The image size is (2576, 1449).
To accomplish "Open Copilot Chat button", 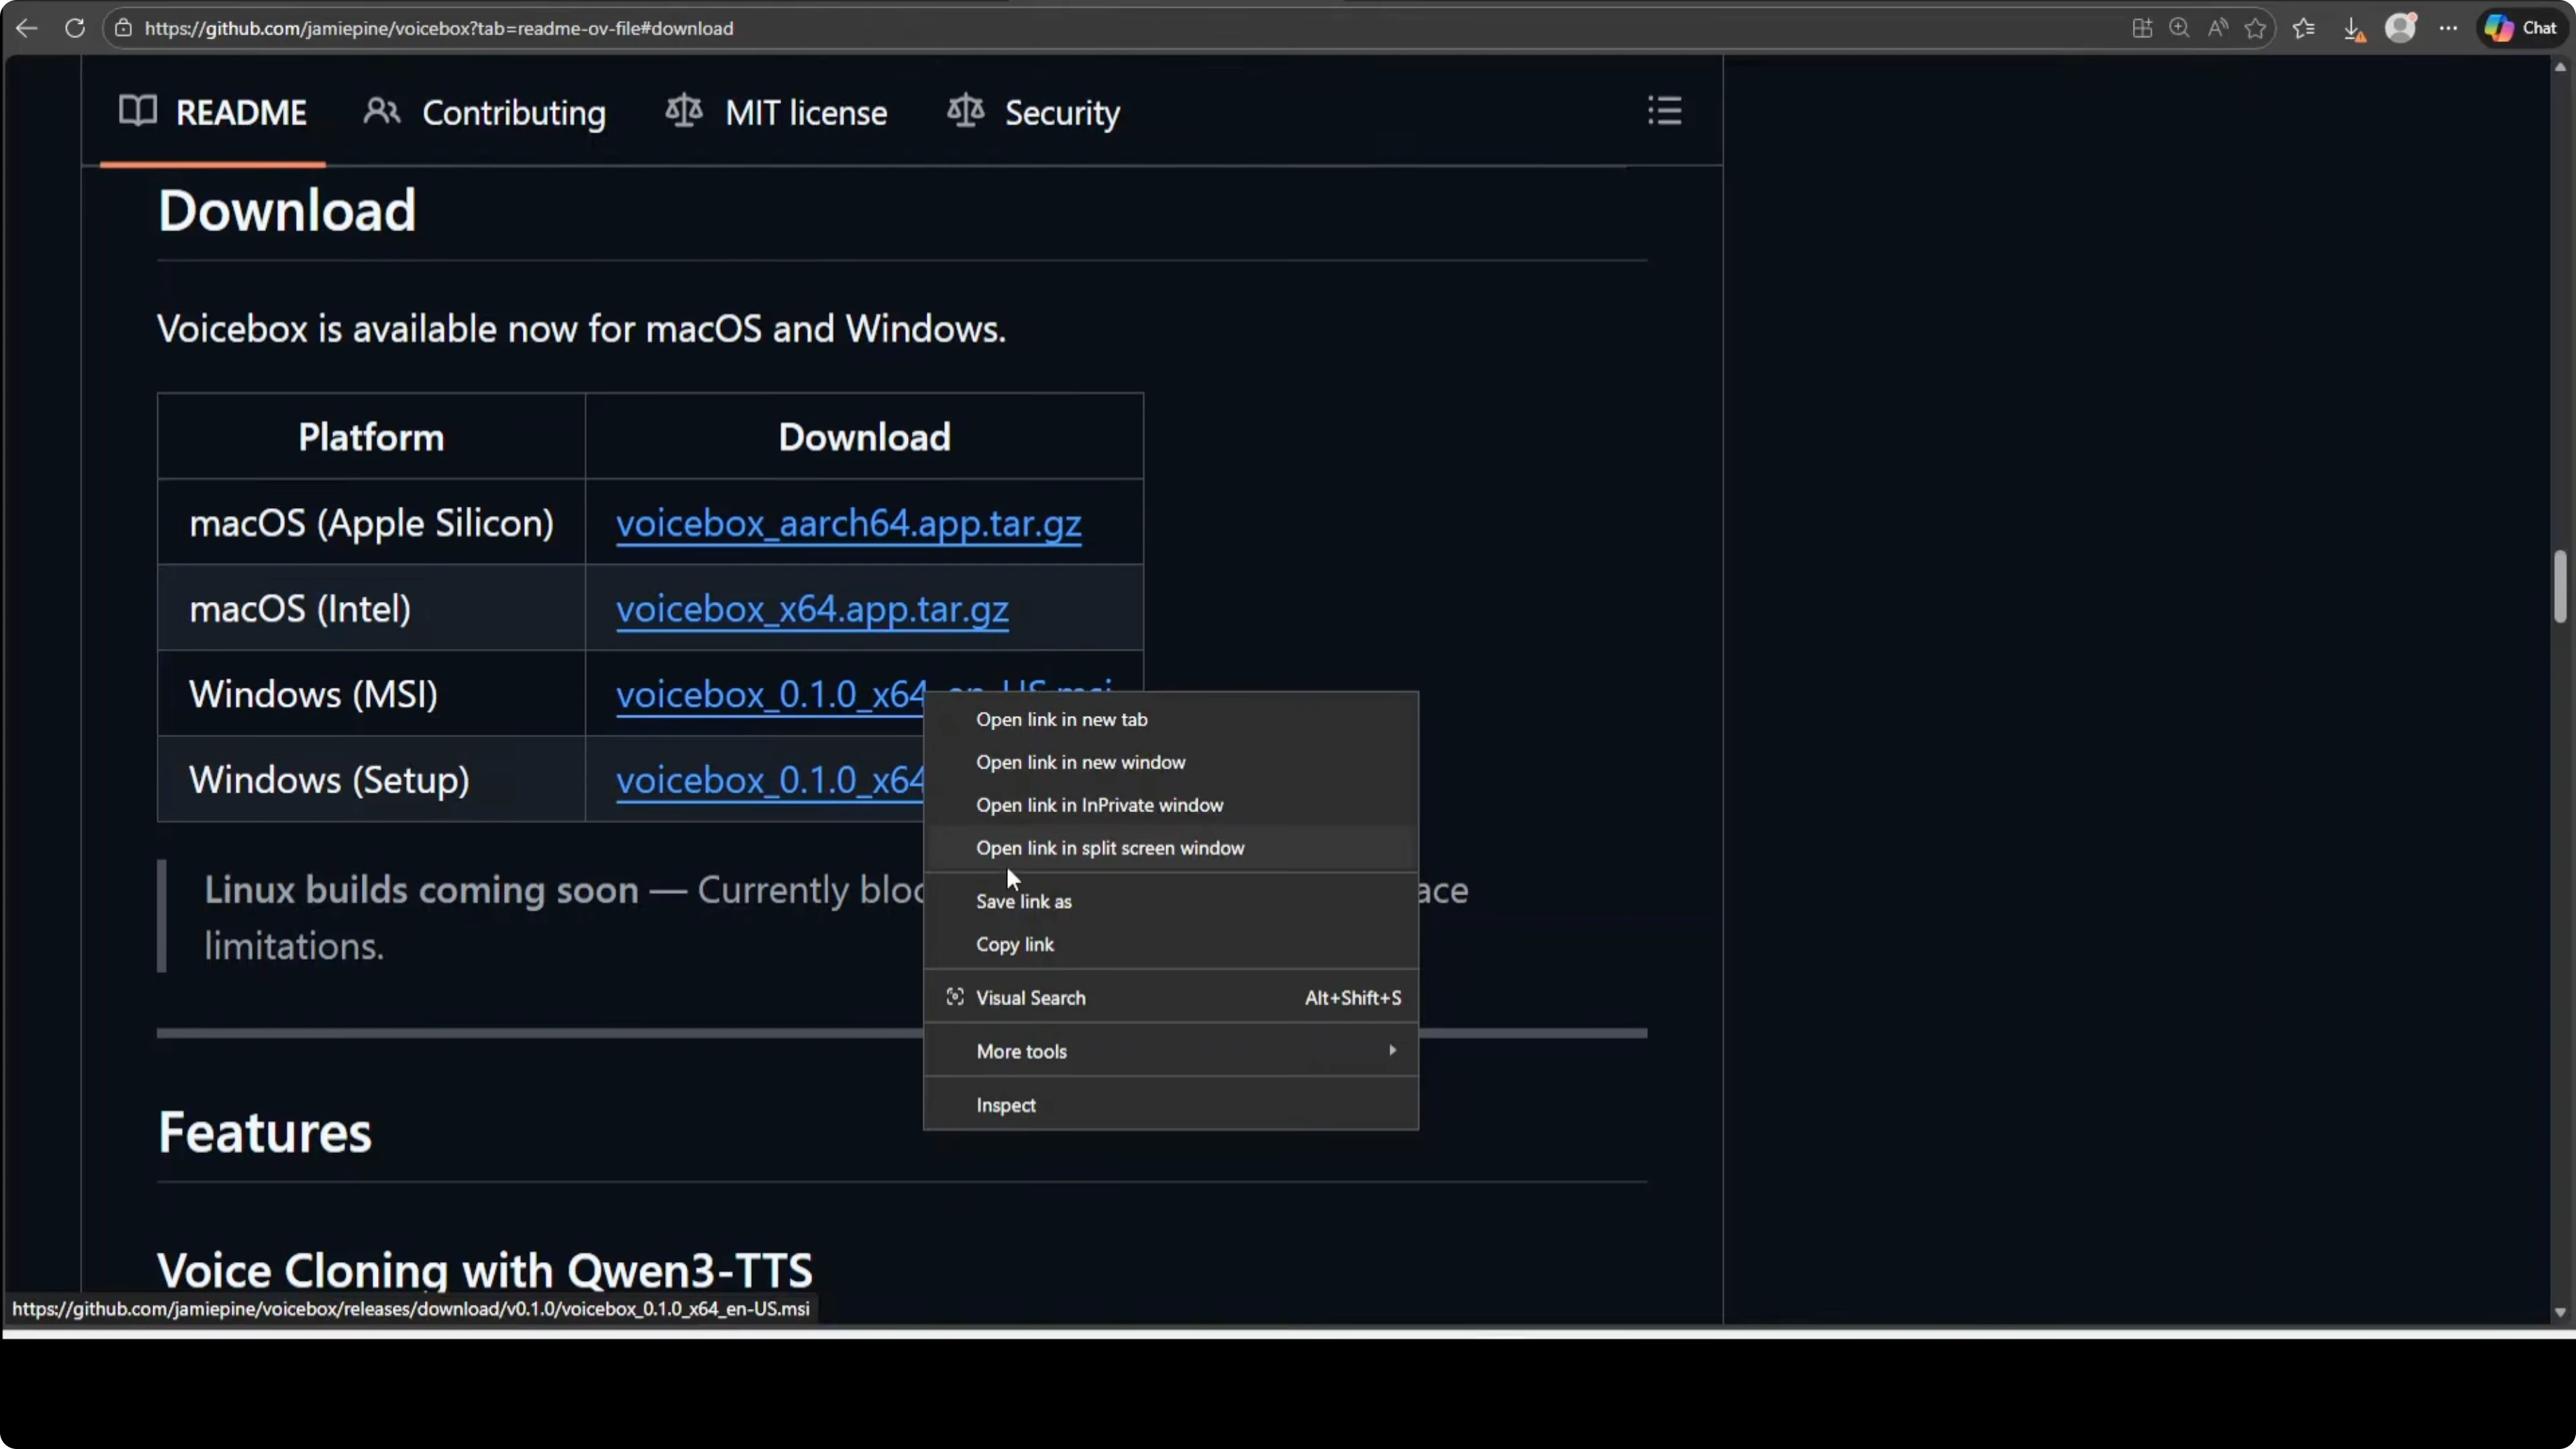I will (x=2521, y=28).
